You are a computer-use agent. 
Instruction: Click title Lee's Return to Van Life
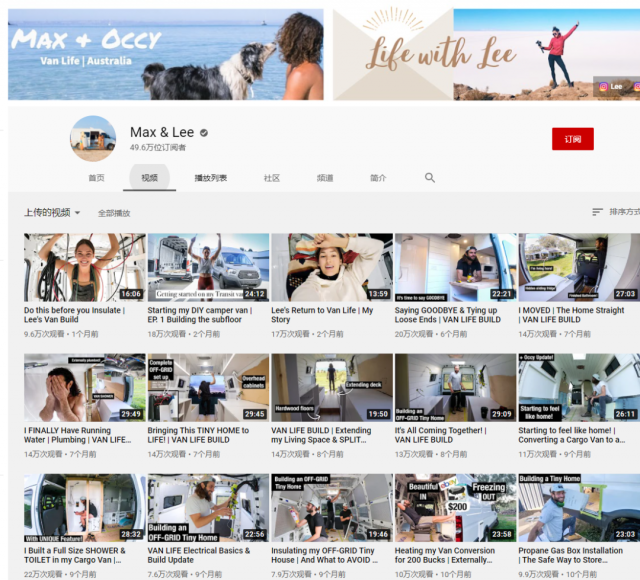322,315
